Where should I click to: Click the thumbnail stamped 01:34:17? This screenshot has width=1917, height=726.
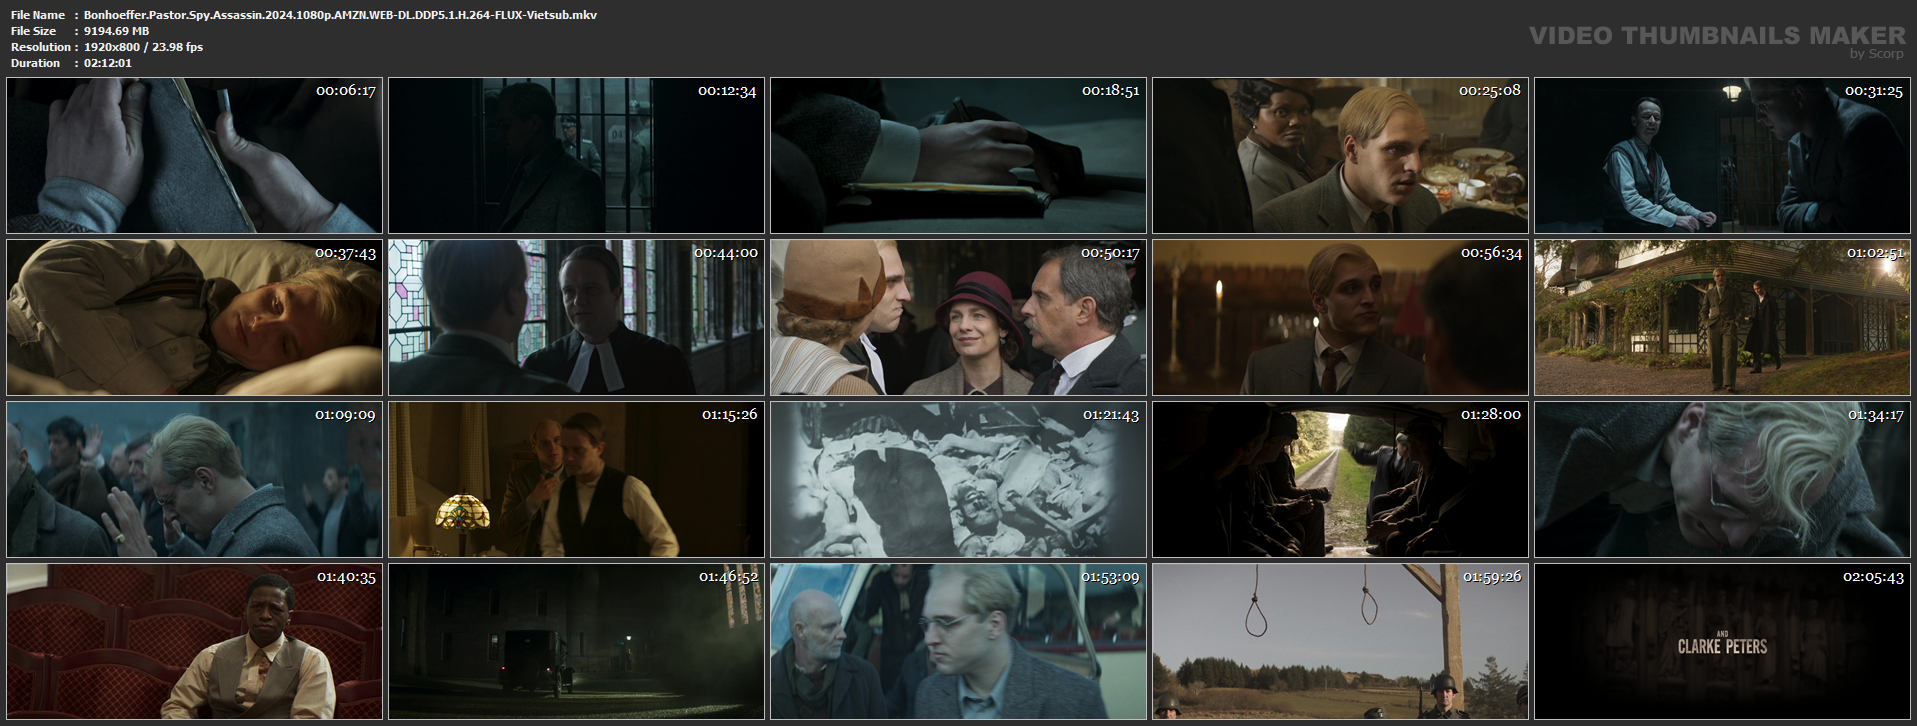click(1723, 480)
